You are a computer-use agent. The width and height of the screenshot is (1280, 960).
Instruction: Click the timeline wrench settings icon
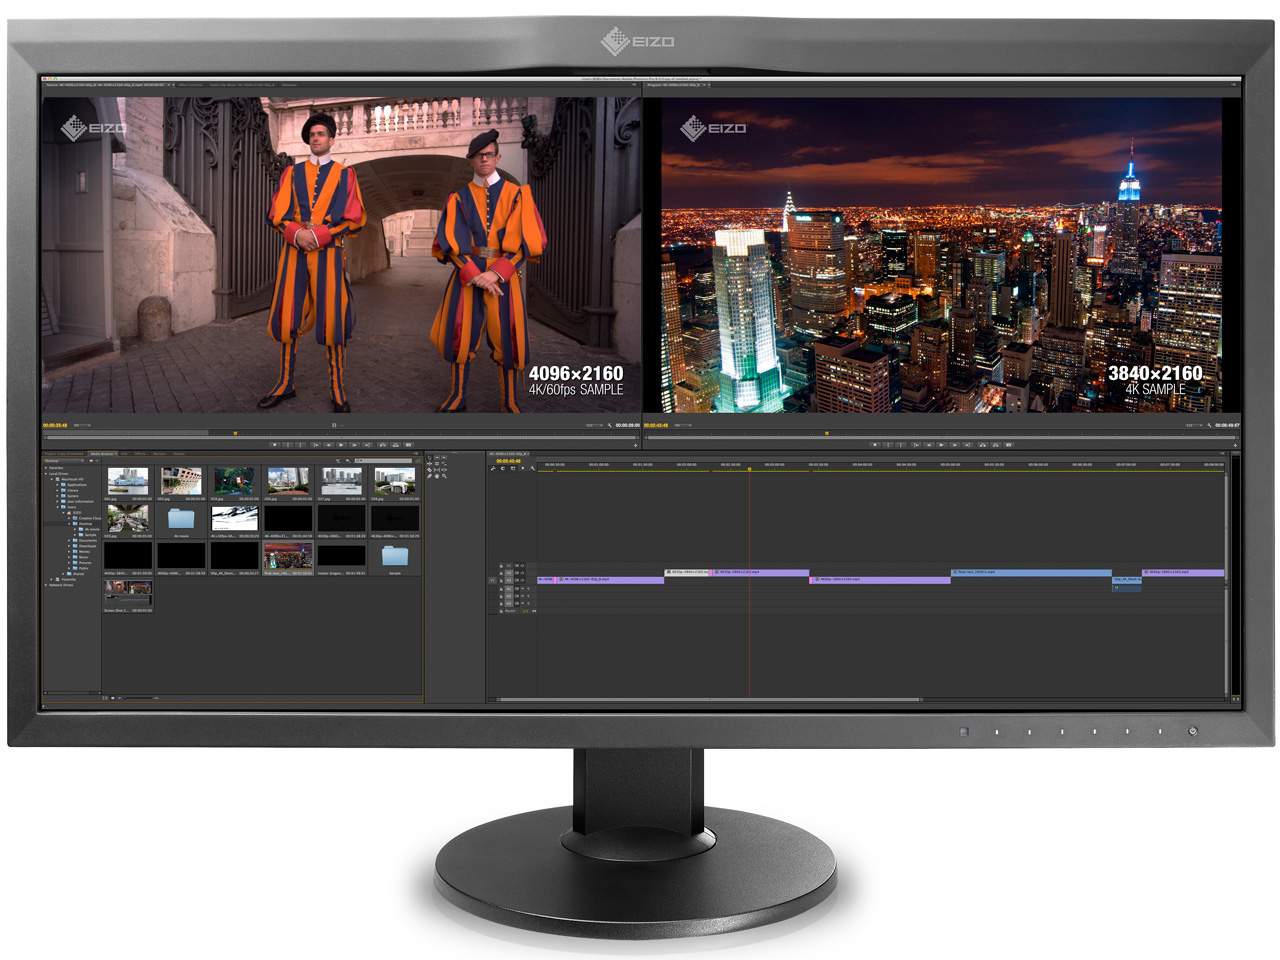tap(532, 468)
